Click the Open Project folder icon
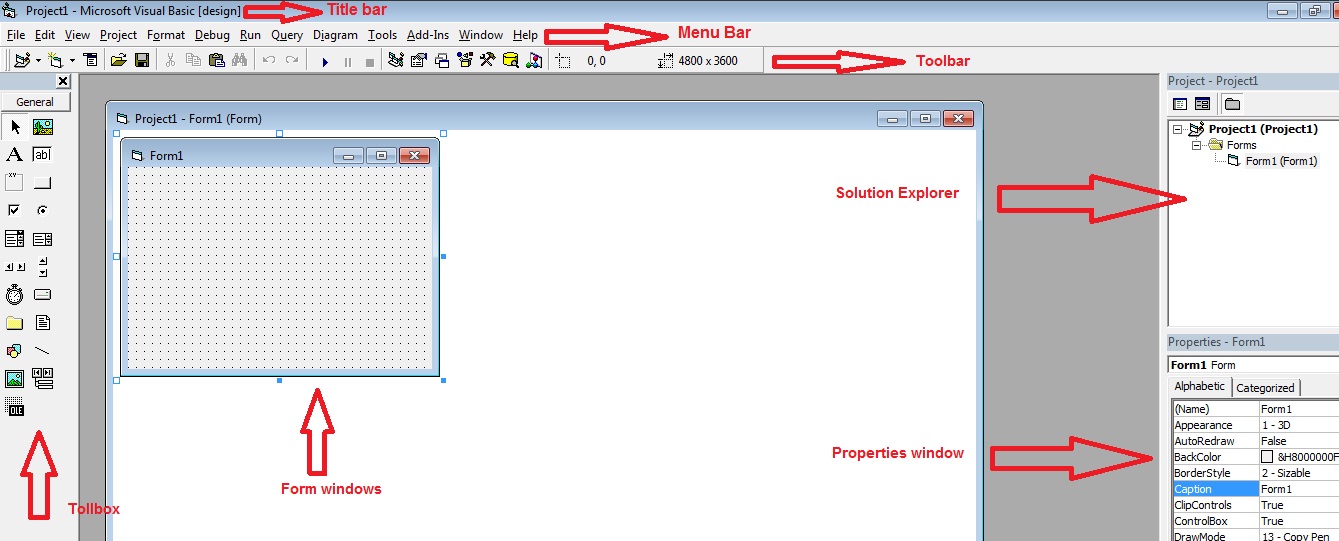The image size is (1339, 541). (118, 61)
